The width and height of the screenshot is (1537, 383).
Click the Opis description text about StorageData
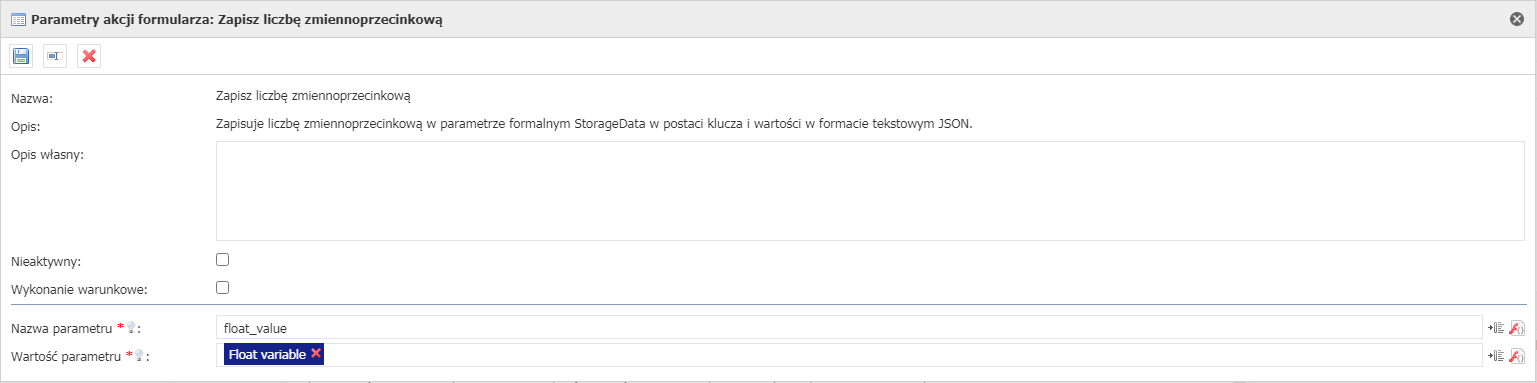[594, 125]
